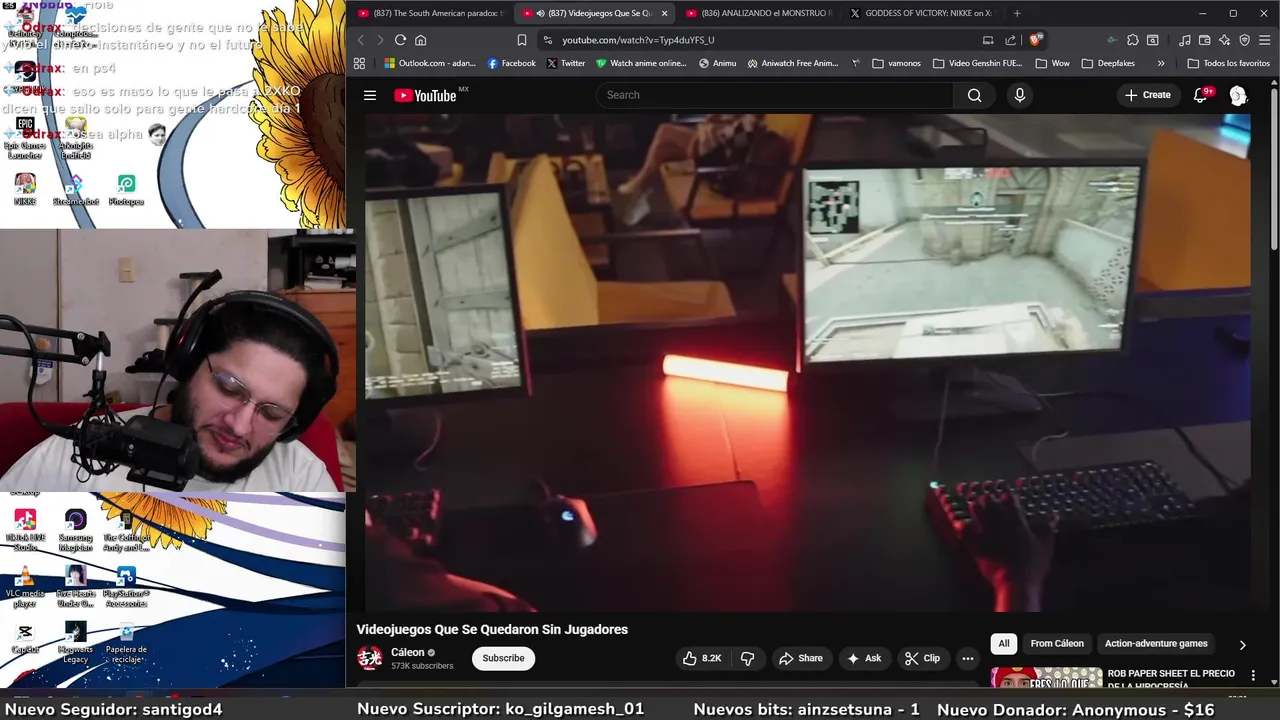Click the Ask button
This screenshot has height=720, width=1280.
(864, 658)
